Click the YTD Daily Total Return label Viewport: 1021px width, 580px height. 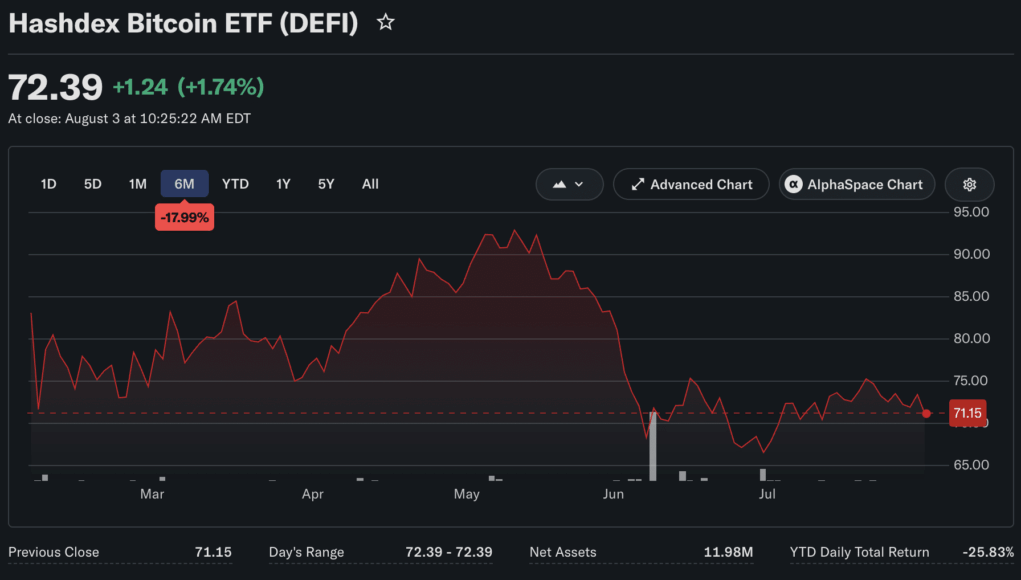click(x=859, y=552)
